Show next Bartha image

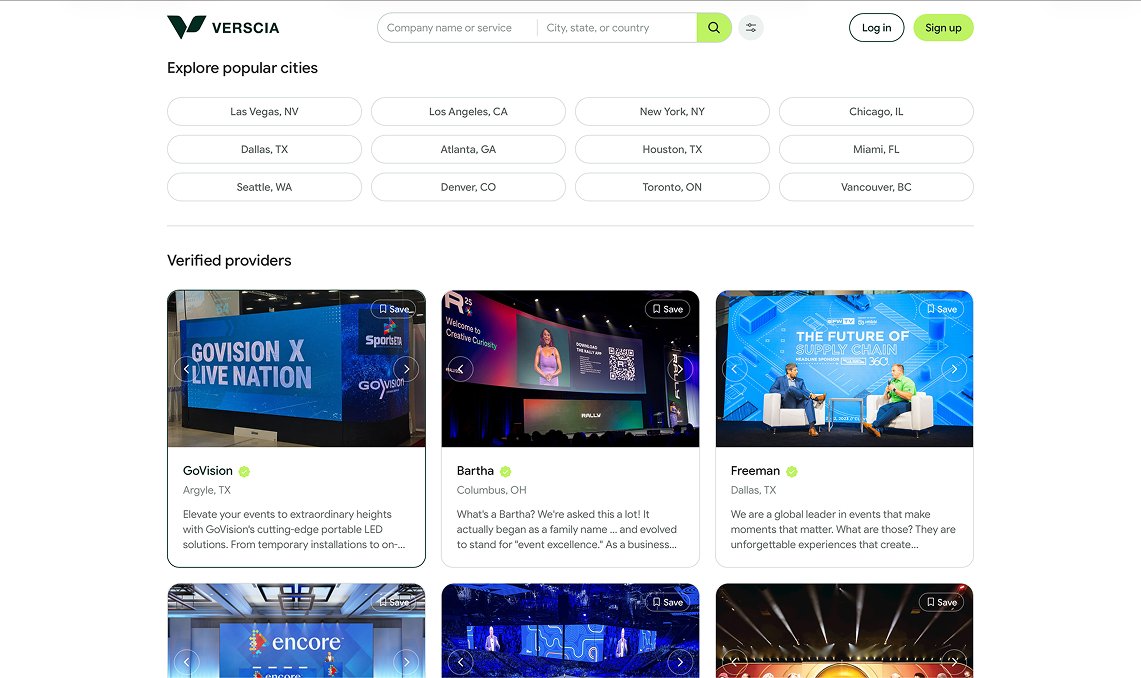(x=680, y=369)
